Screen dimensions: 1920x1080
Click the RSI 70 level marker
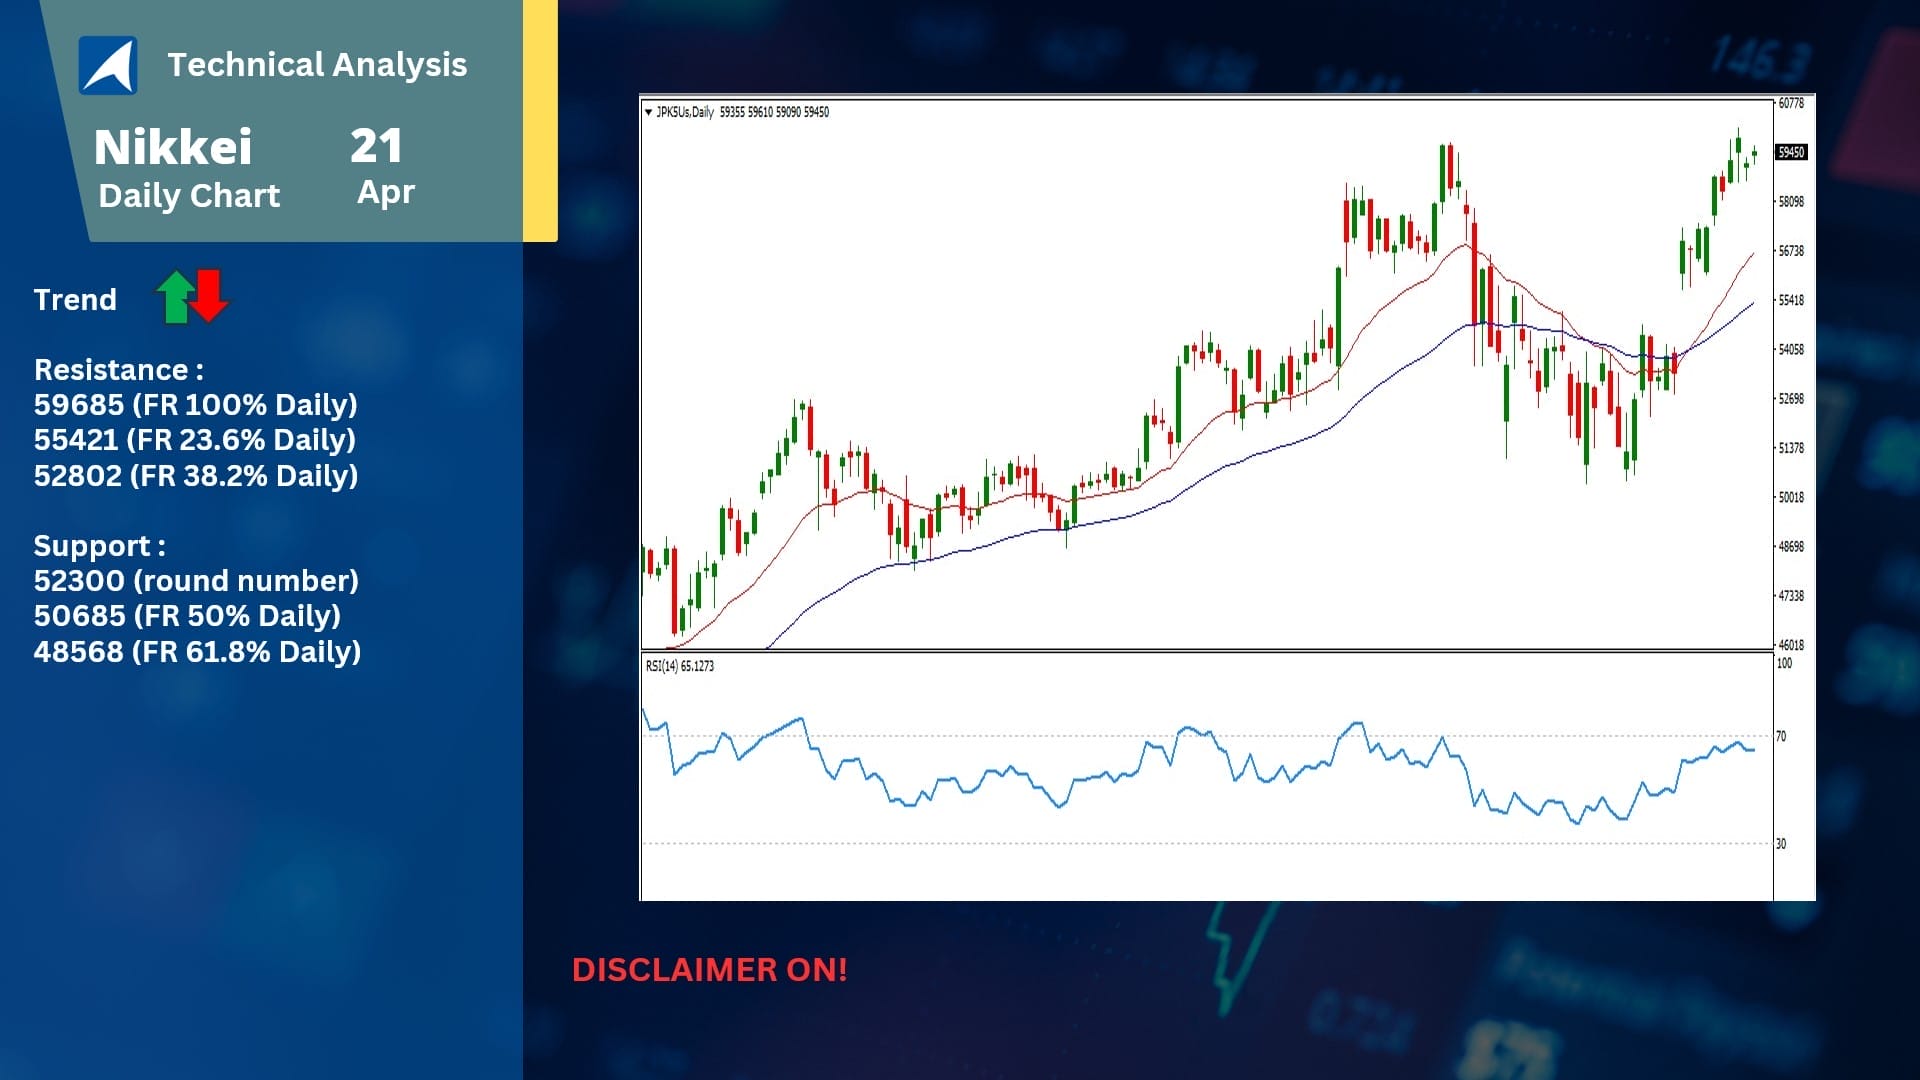tap(1781, 737)
